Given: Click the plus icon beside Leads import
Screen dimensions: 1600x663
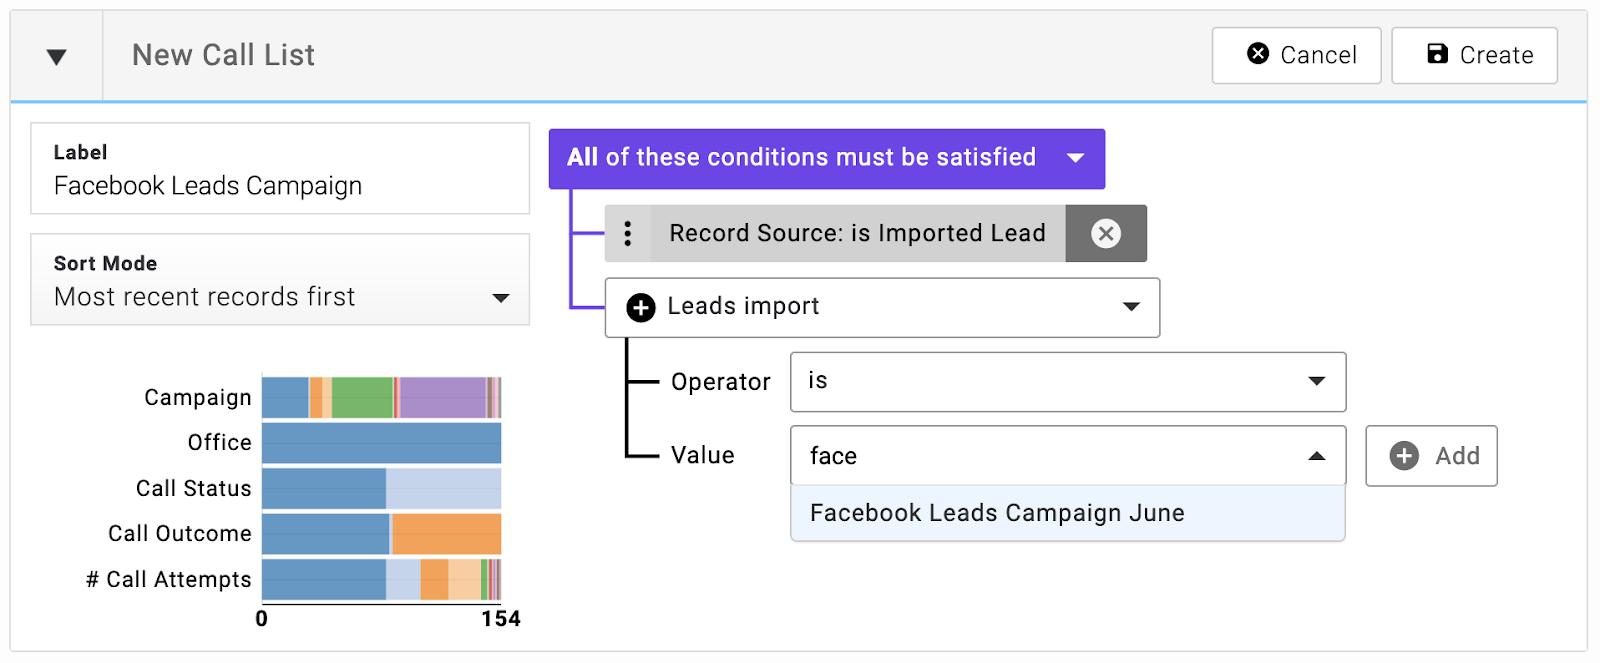Looking at the screenshot, I should (x=641, y=307).
